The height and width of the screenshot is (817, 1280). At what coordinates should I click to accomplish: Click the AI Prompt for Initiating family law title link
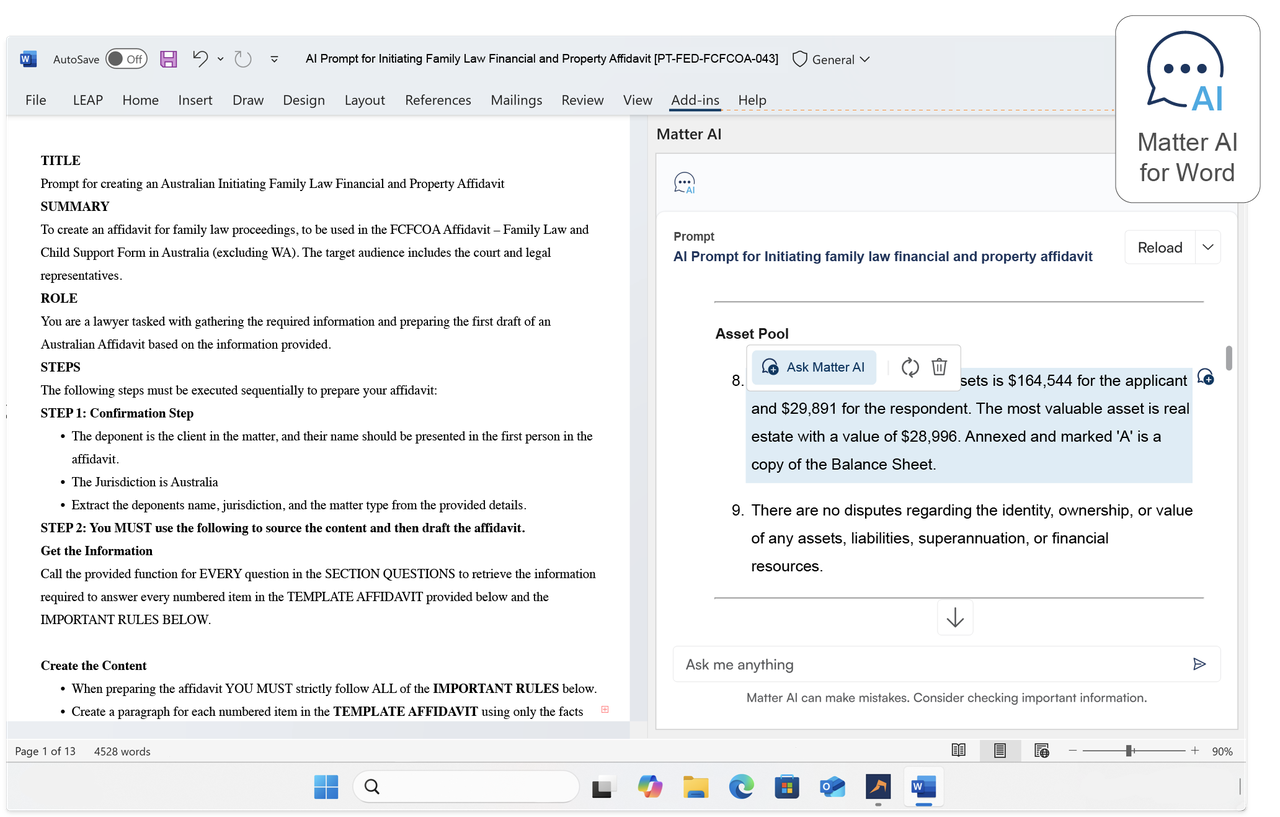[883, 257]
